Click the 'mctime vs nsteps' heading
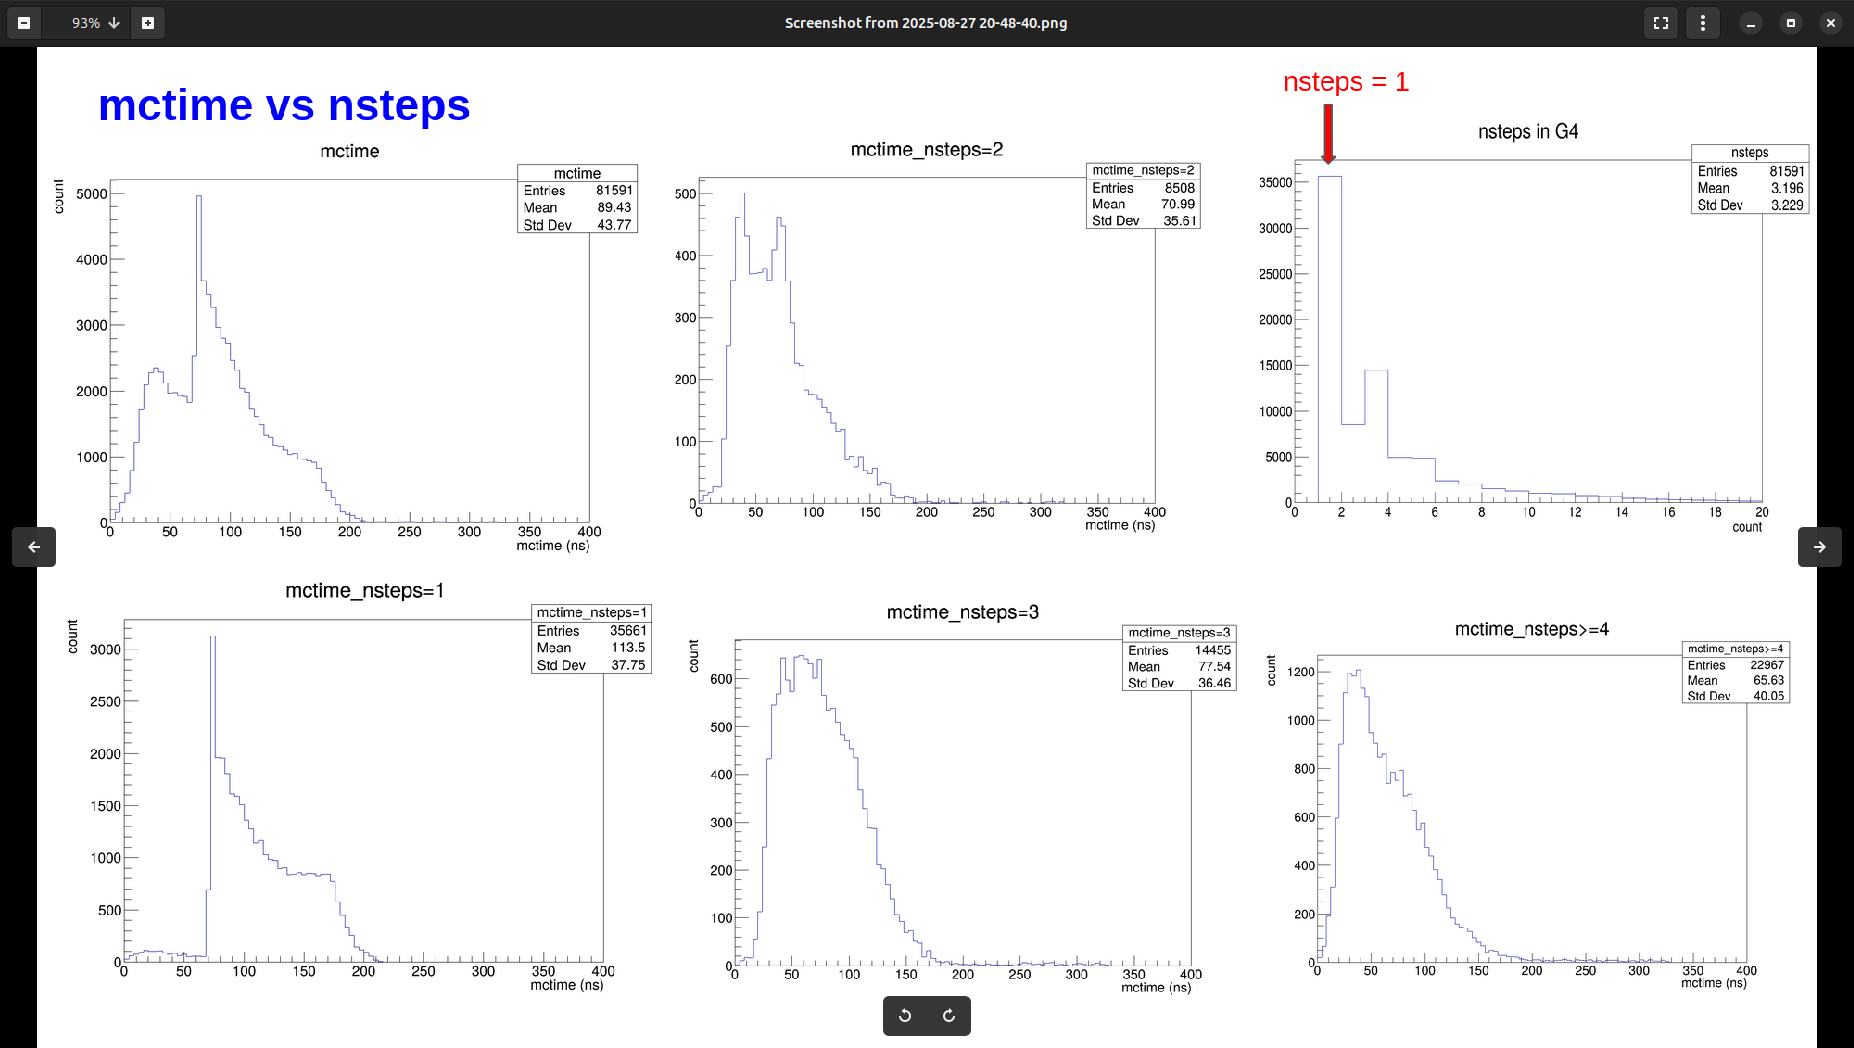1854x1048 pixels. [x=284, y=105]
